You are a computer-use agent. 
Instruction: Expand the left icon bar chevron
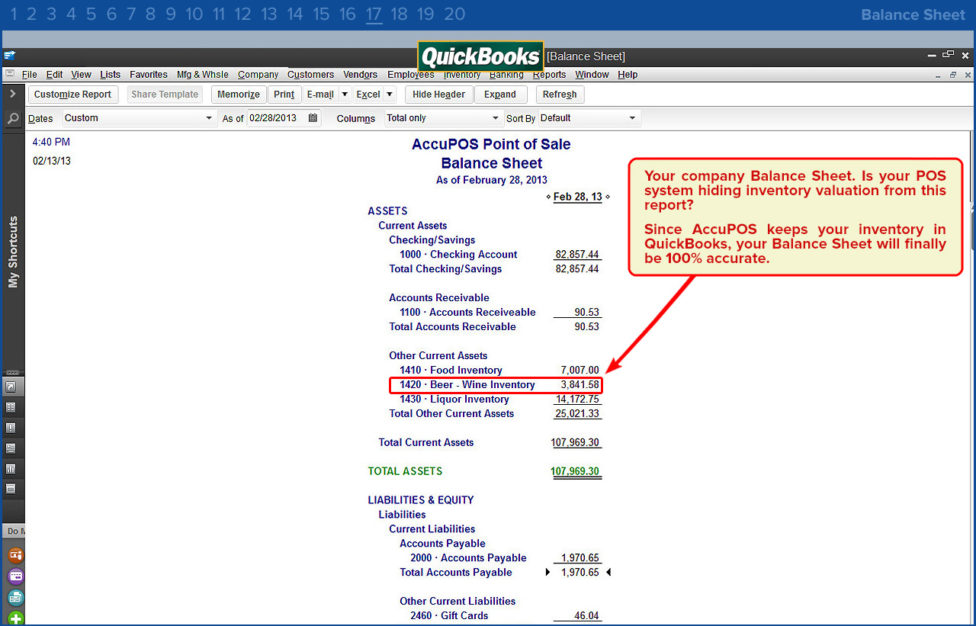(x=12, y=94)
